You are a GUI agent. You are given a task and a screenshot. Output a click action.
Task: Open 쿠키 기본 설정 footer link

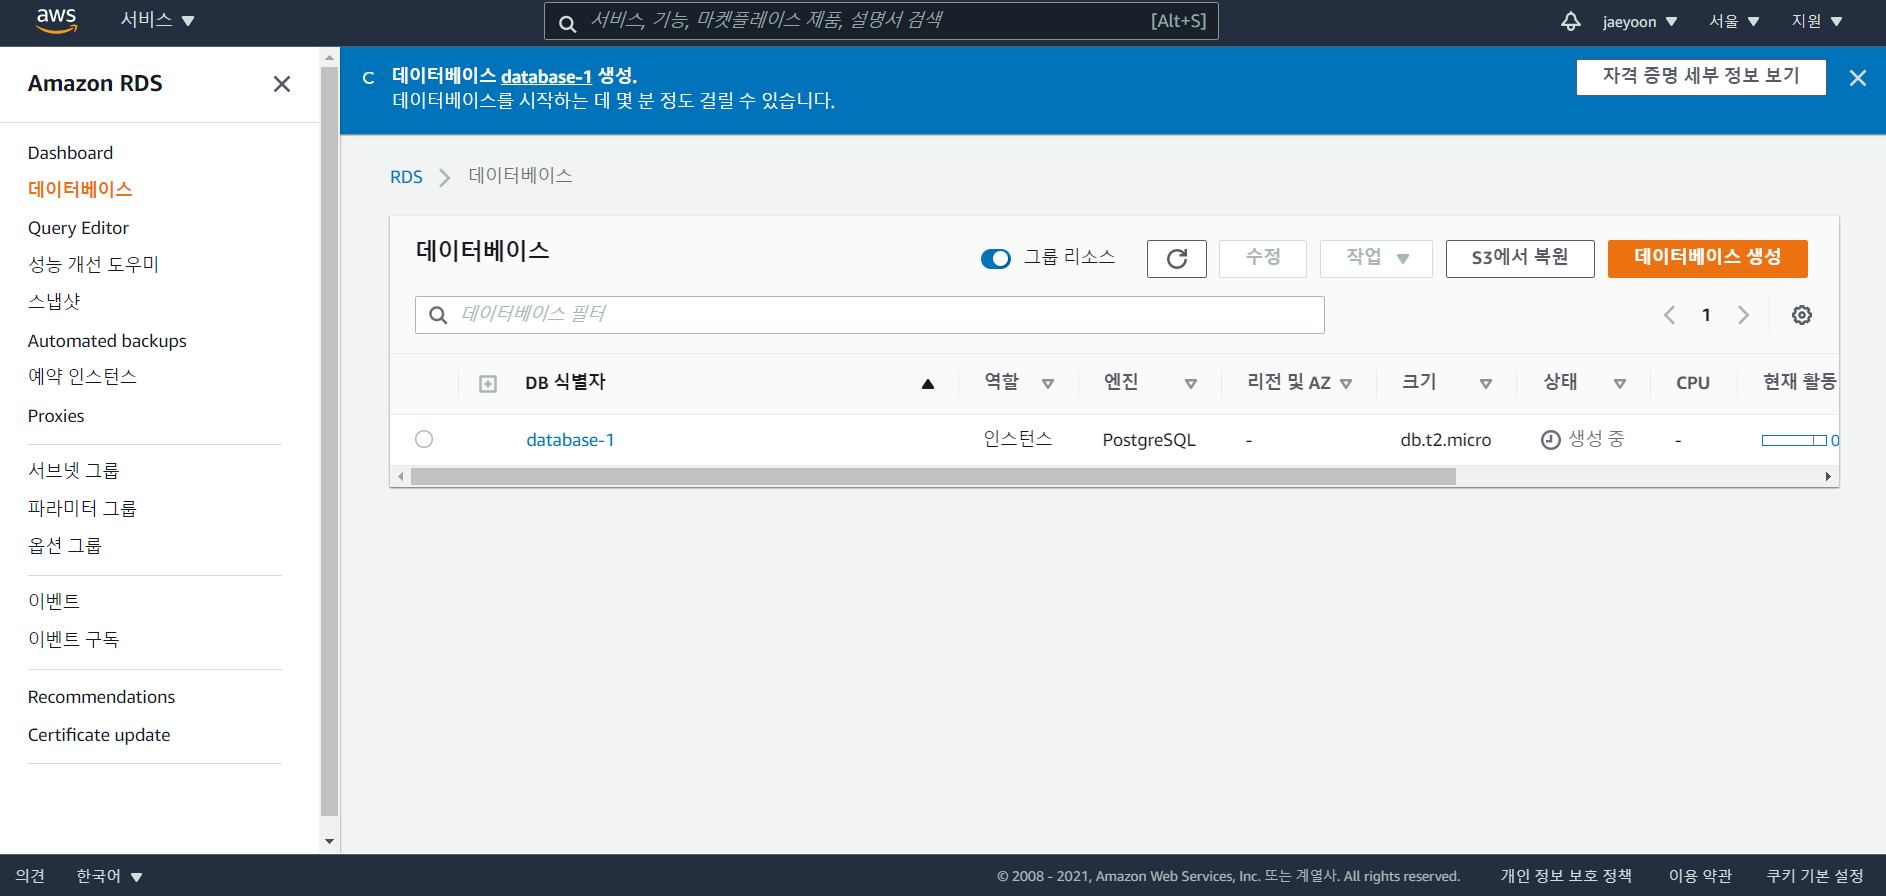click(1815, 876)
